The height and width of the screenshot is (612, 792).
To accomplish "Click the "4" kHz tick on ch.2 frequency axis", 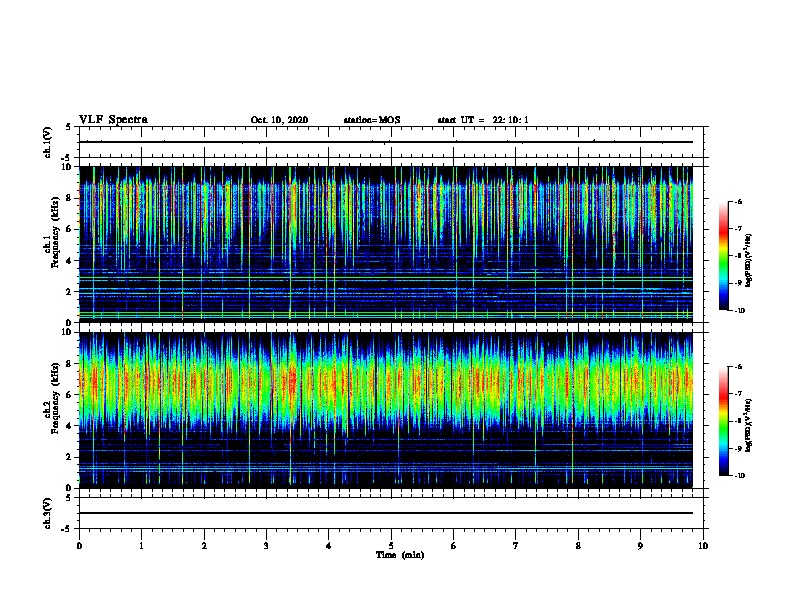I will point(70,426).
